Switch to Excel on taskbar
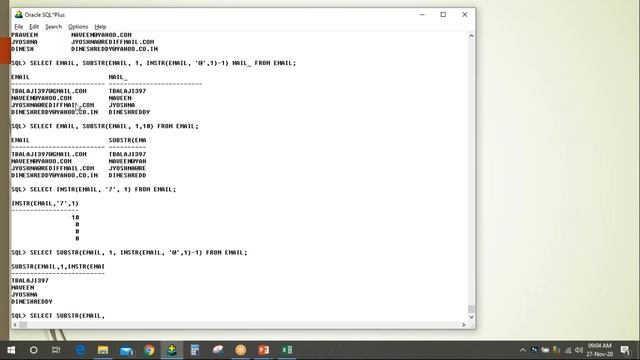640x360 pixels. point(287,350)
